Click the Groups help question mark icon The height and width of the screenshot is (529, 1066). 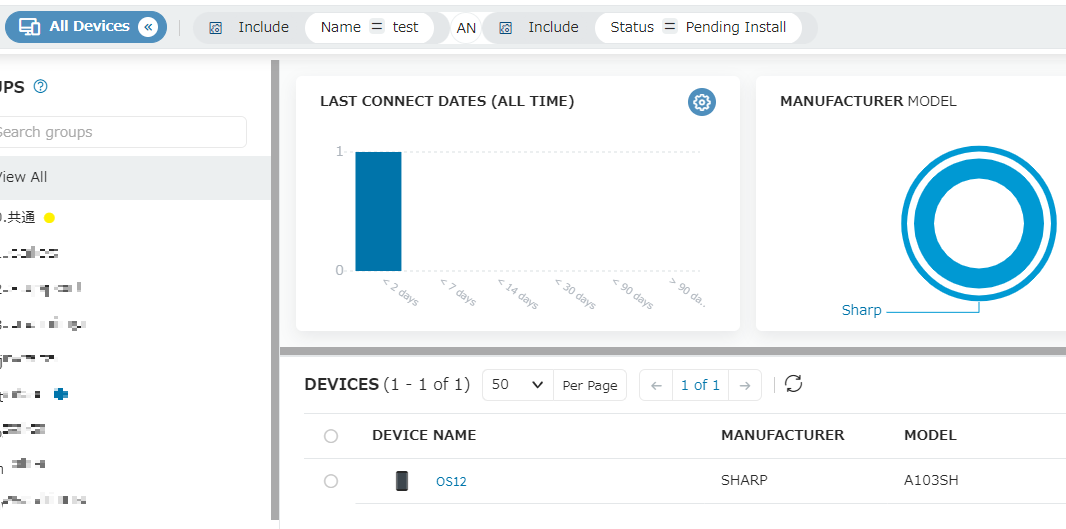[x=41, y=86]
